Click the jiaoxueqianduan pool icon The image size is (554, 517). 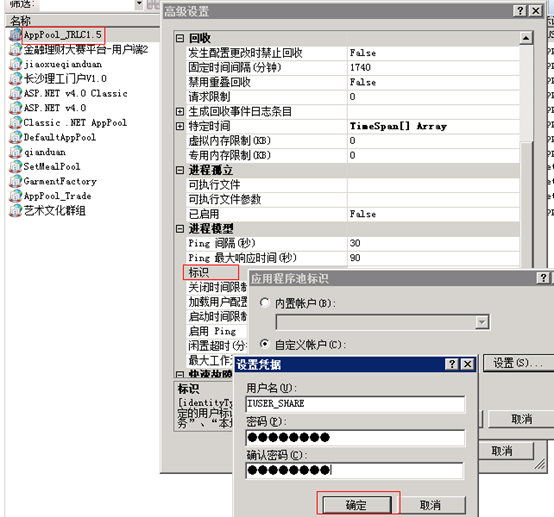[x=15, y=64]
